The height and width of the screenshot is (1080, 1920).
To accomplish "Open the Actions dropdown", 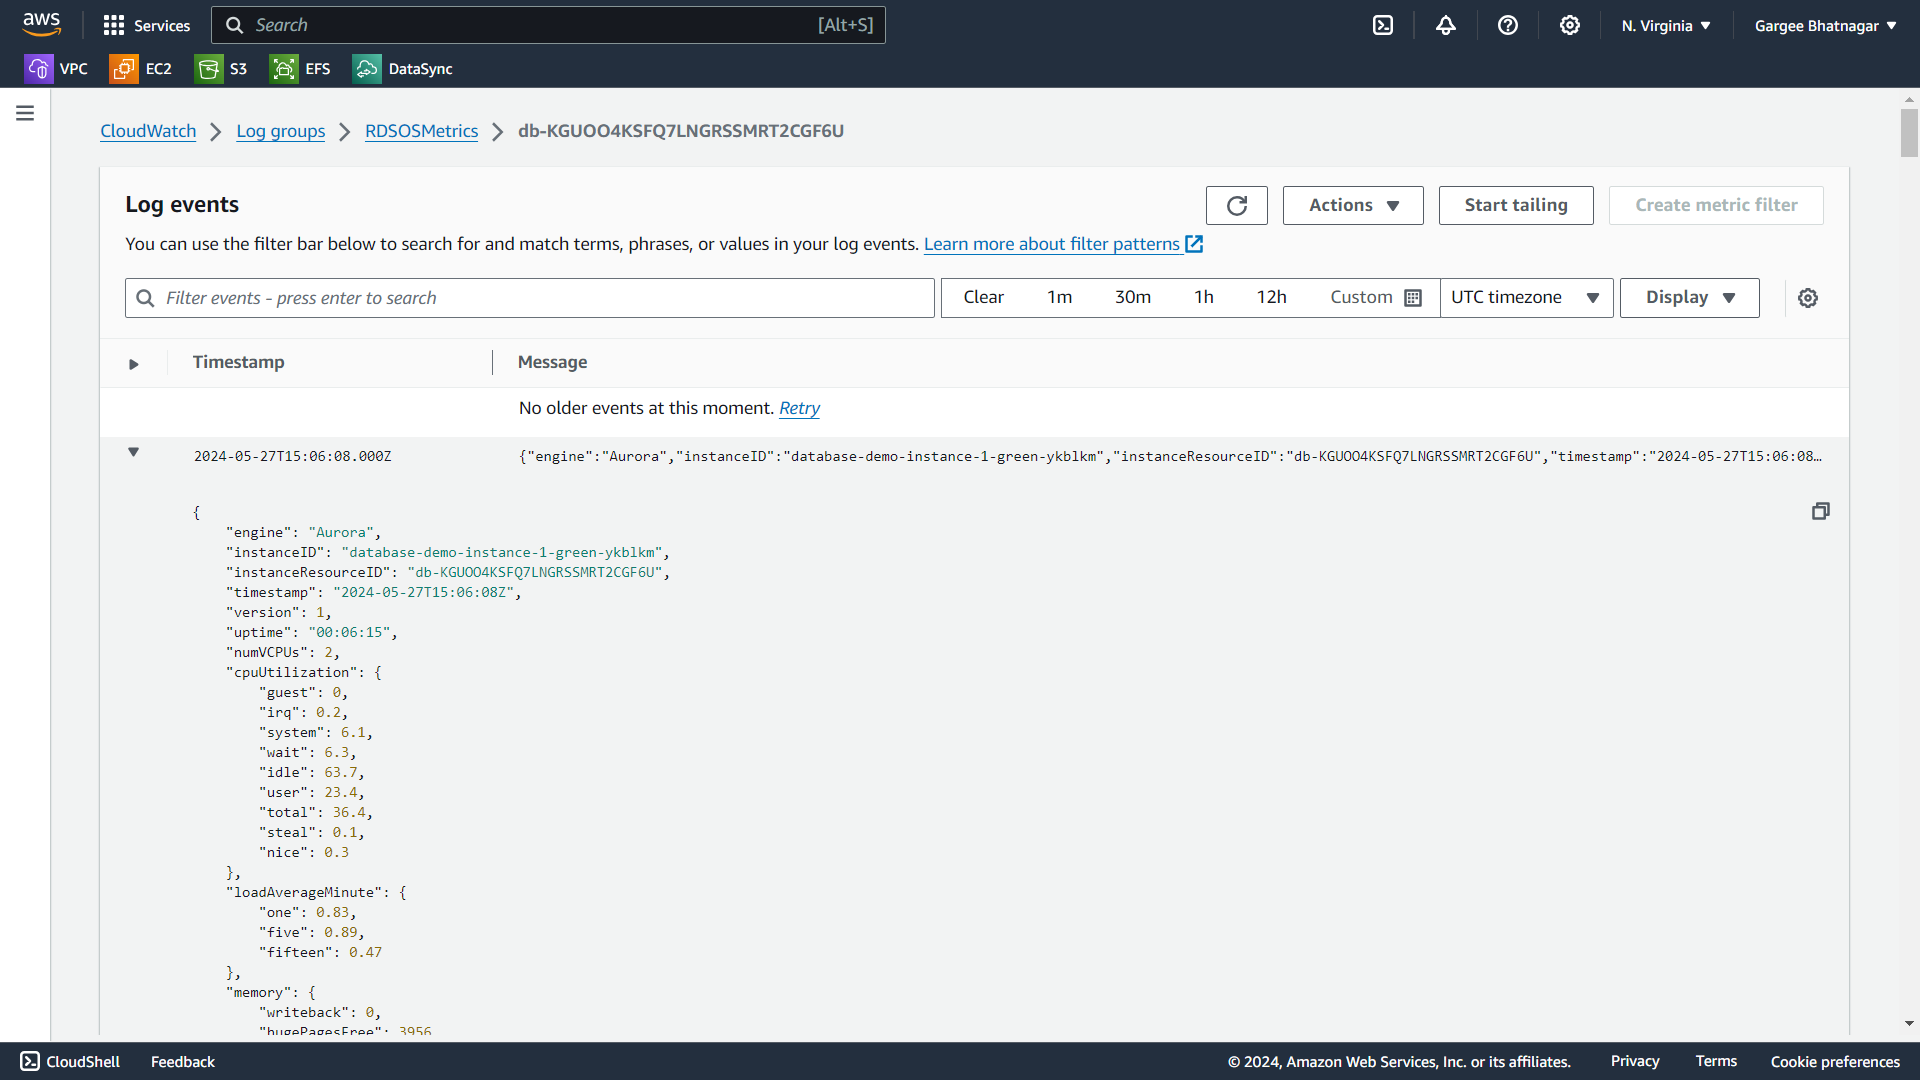I will [x=1353, y=206].
